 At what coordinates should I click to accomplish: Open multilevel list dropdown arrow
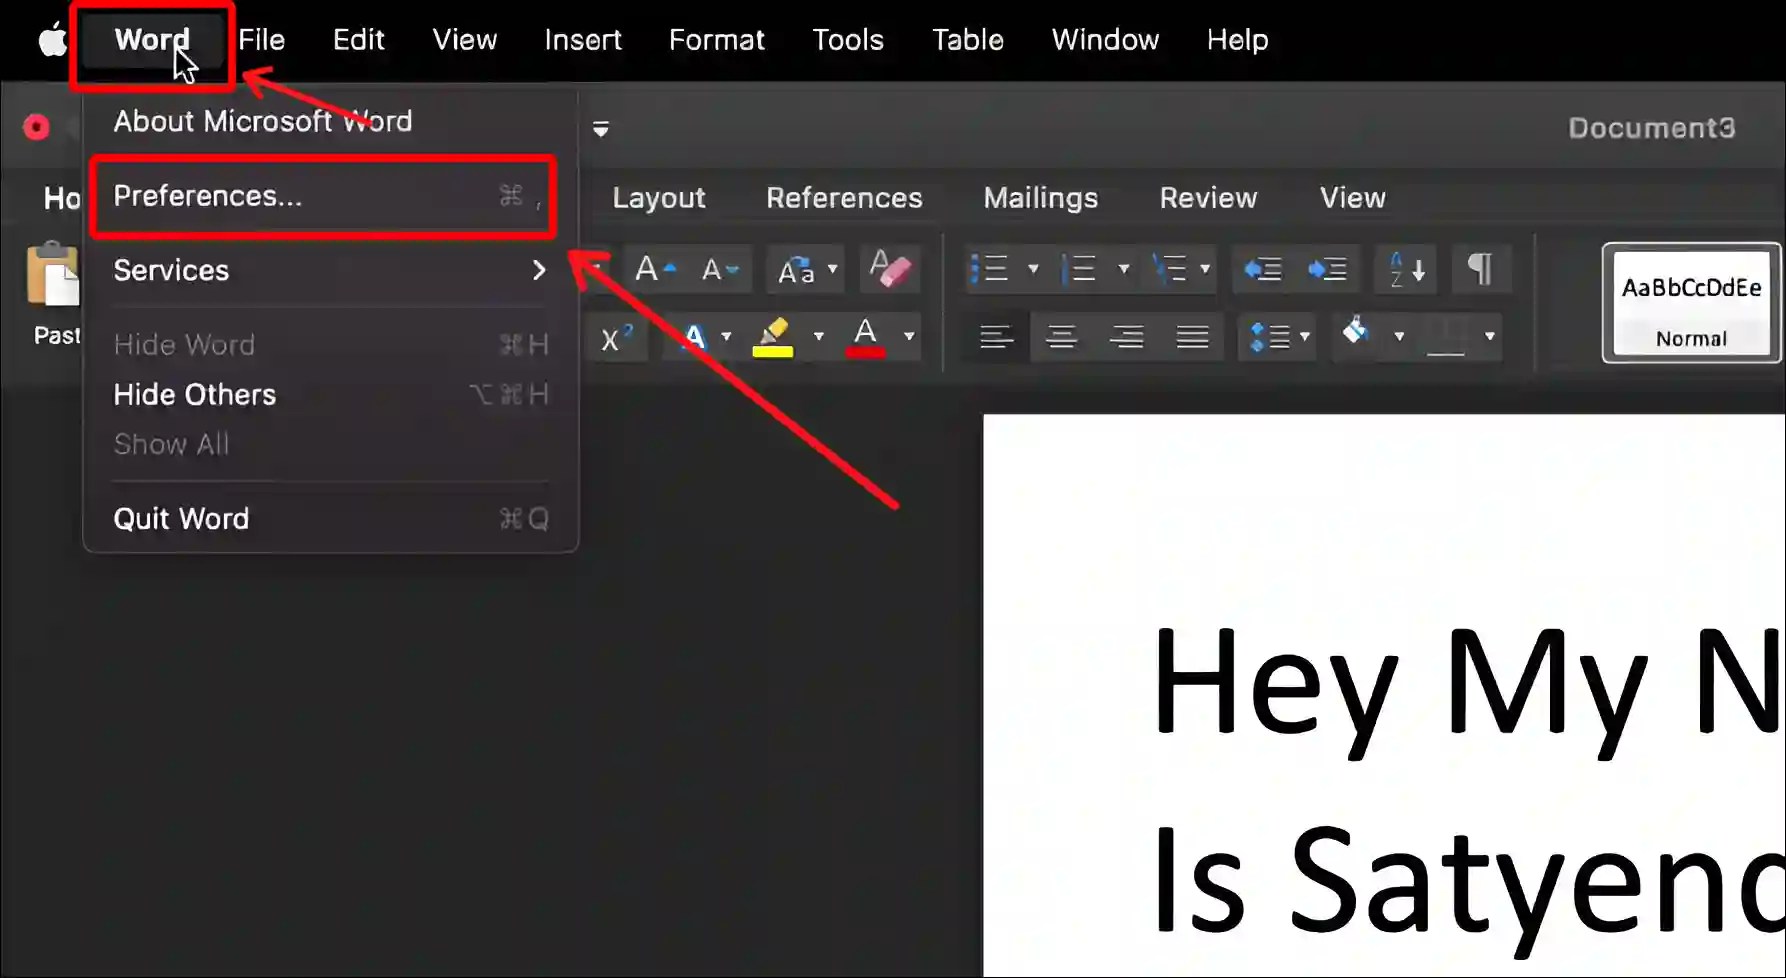tap(1205, 269)
